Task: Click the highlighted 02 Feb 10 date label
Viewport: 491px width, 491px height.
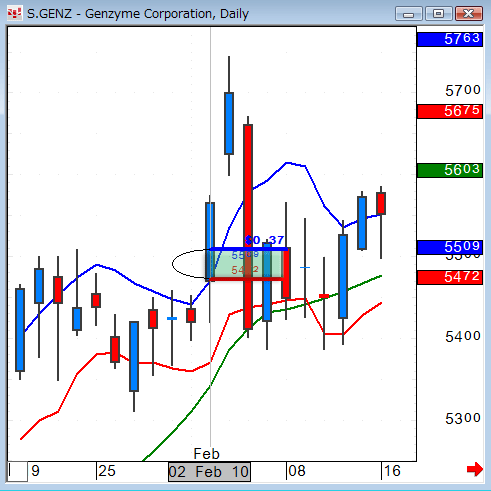Action: pyautogui.click(x=209, y=472)
